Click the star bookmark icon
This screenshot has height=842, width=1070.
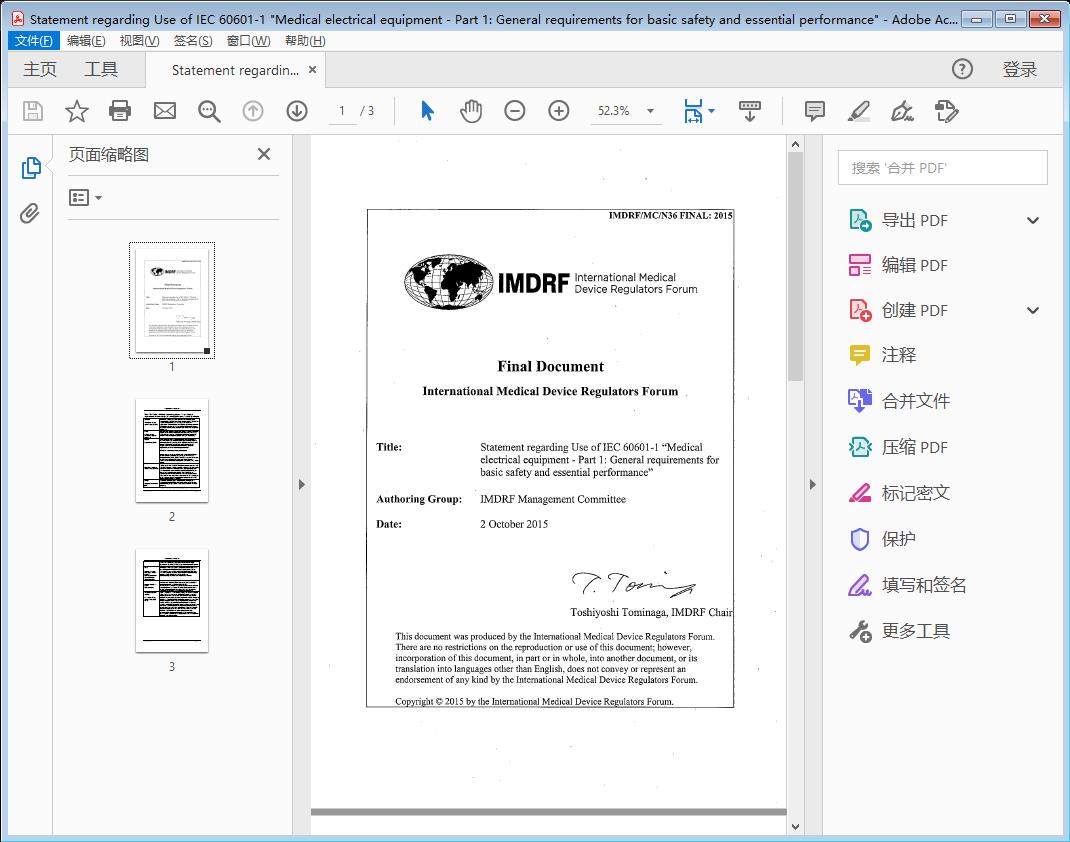[76, 111]
